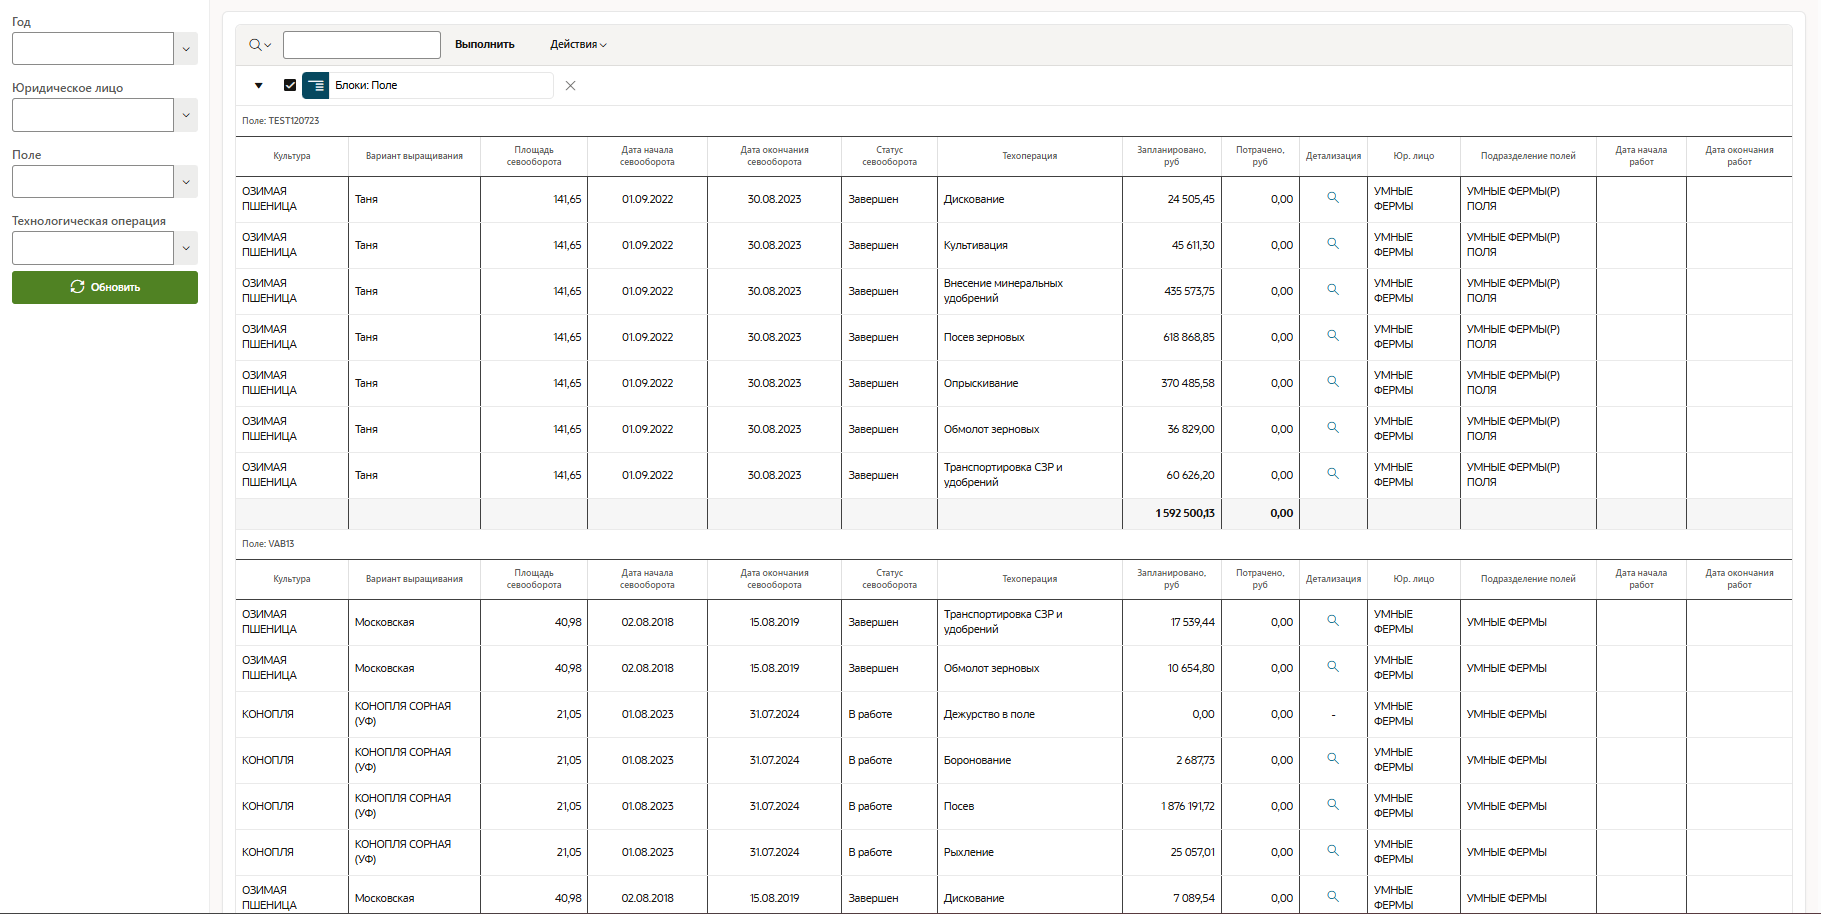Image resolution: width=1821 pixels, height=914 pixels.
Task: Open the Действия menu
Action: coord(578,45)
